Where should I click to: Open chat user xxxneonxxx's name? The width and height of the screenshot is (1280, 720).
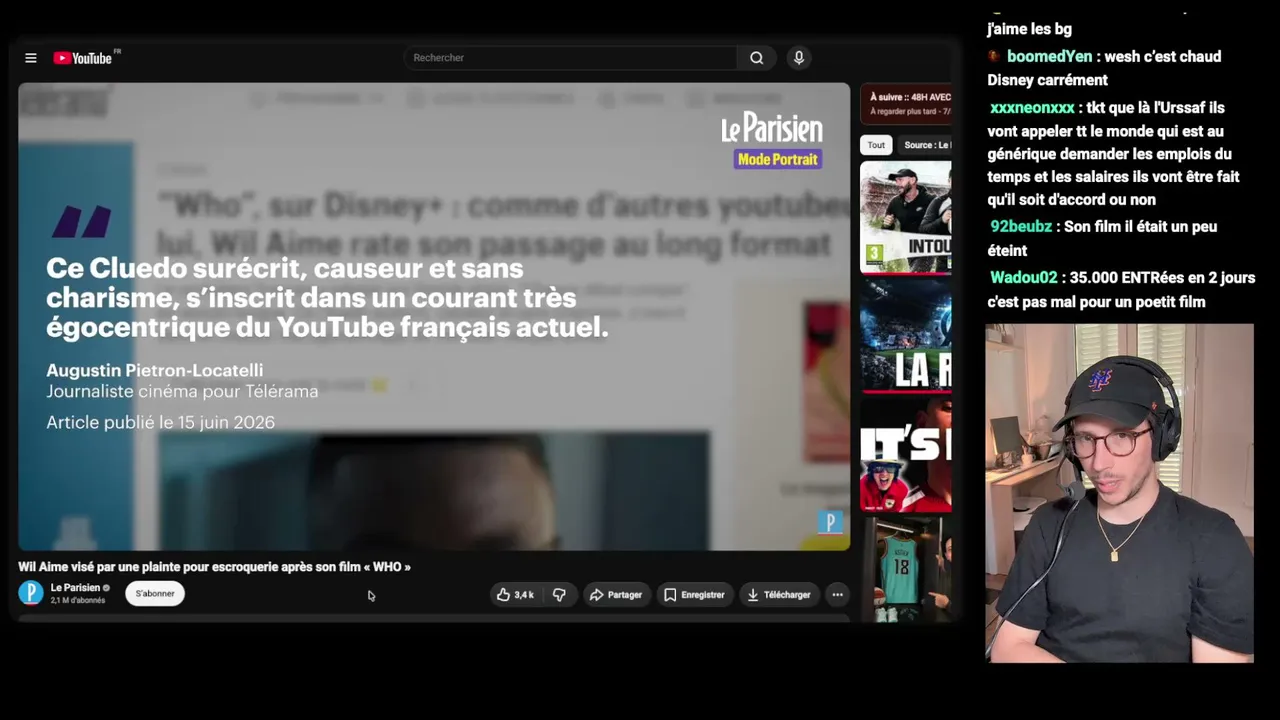[x=1032, y=108]
